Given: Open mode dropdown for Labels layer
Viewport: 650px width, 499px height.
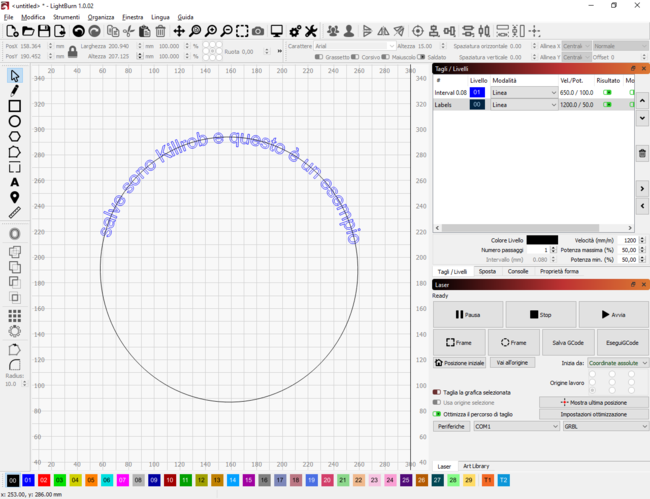Looking at the screenshot, I should click(x=524, y=104).
